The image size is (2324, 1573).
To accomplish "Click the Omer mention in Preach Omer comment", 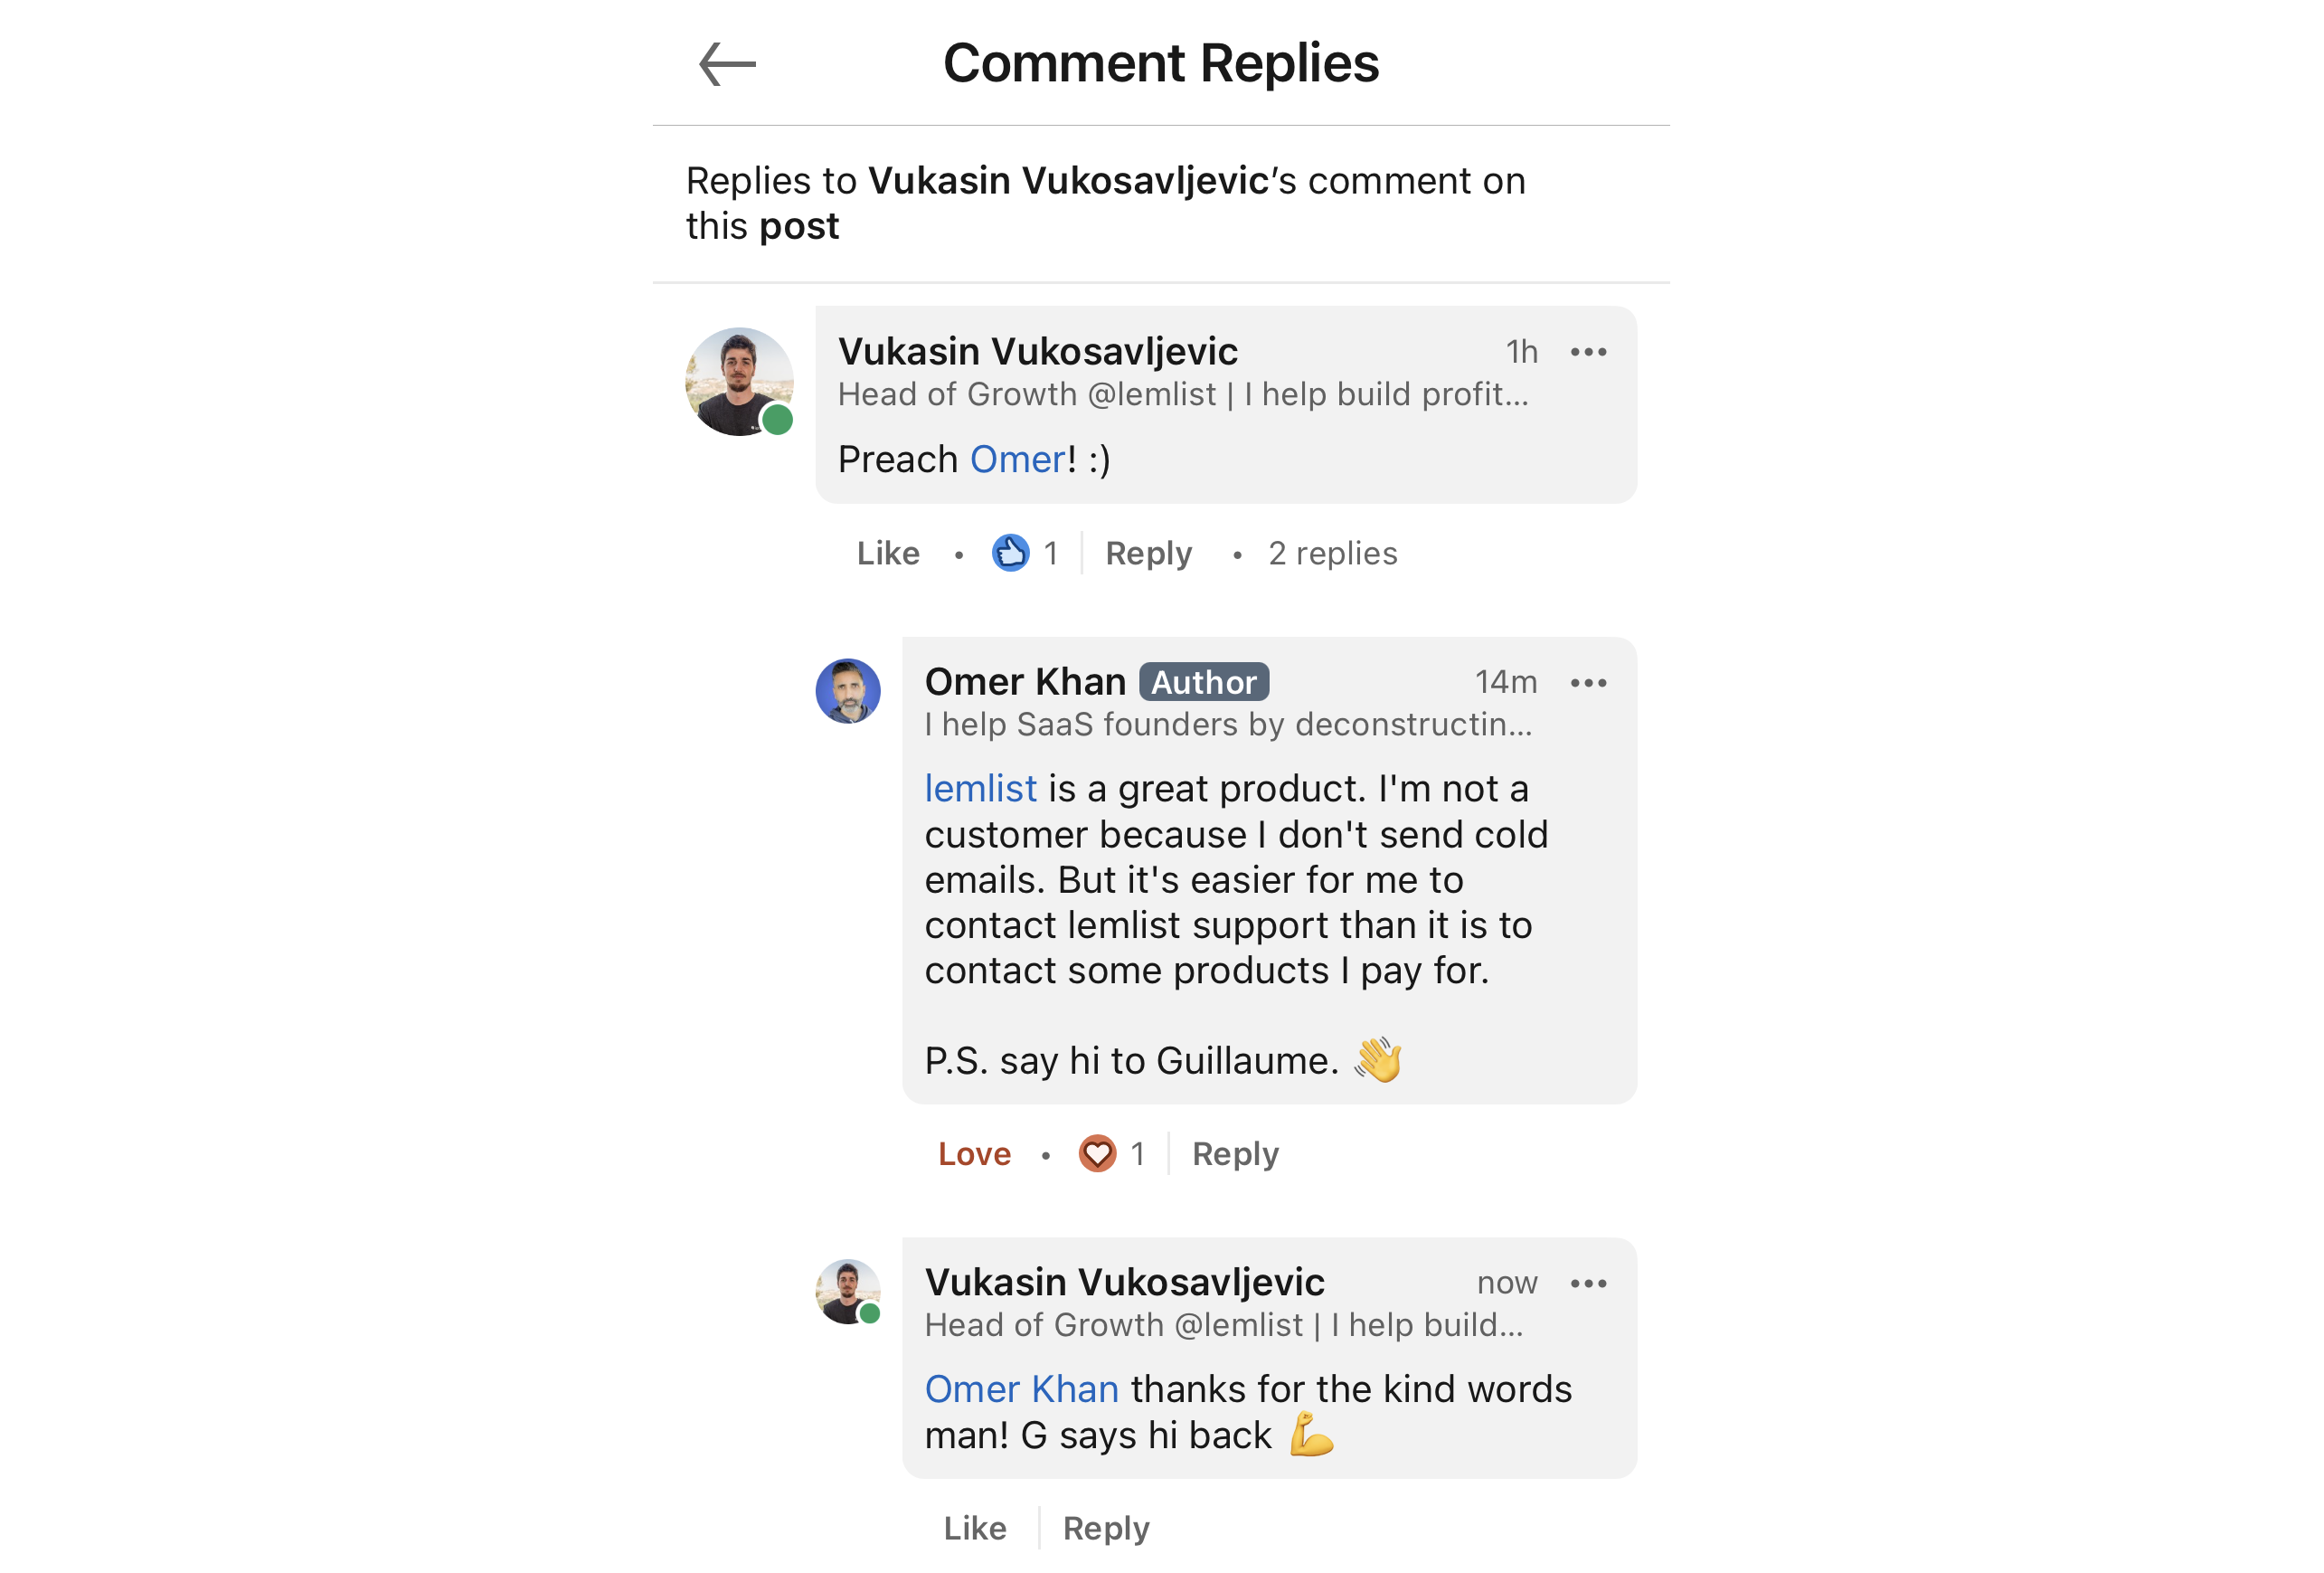I will [1015, 459].
